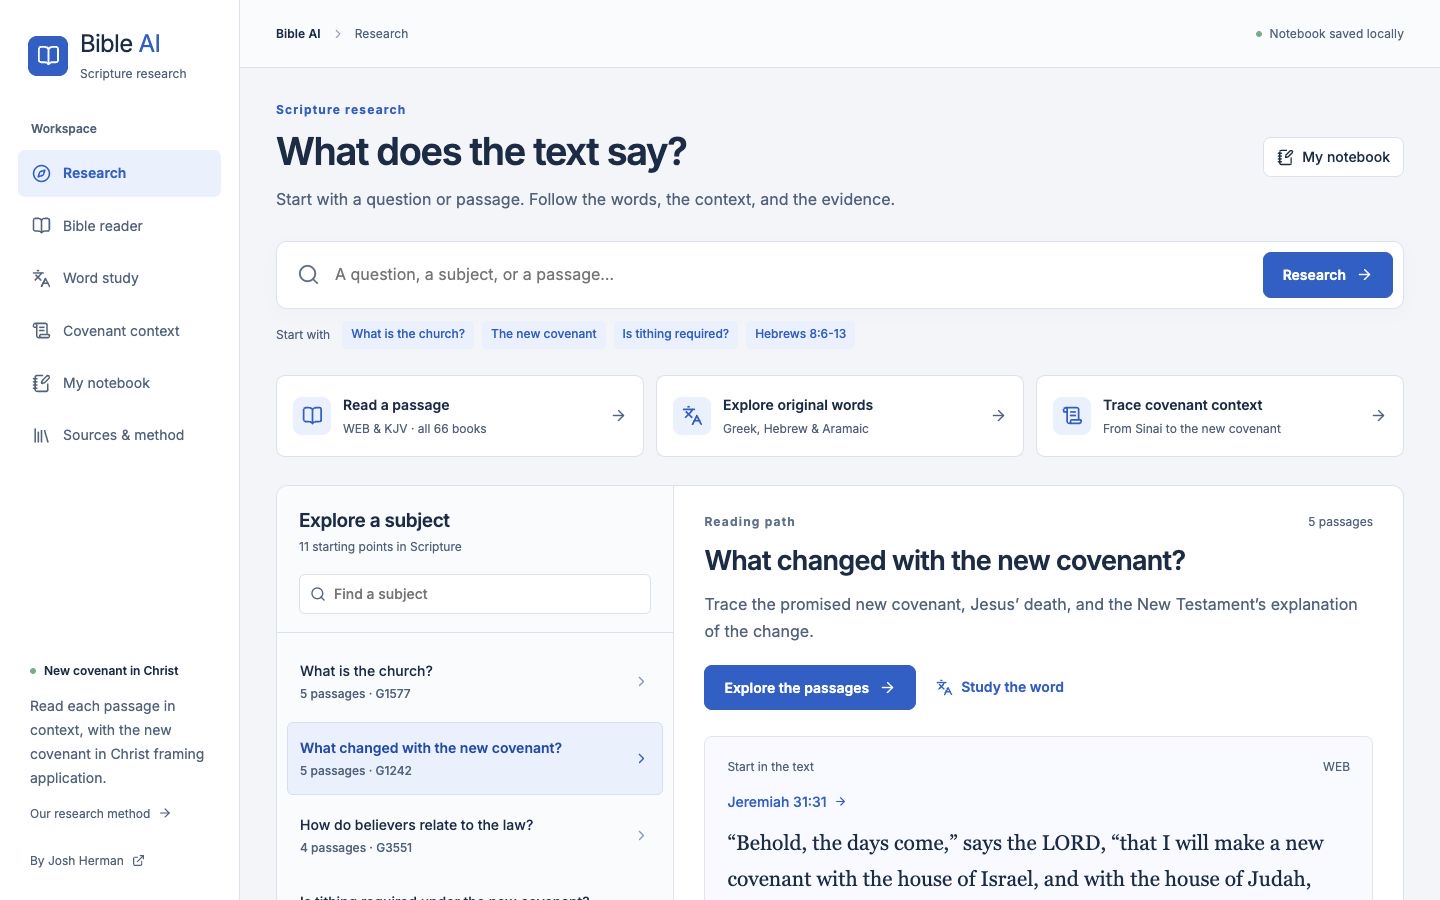Click 'Notebook saved locally' status text
1440x900 pixels.
1336,34
